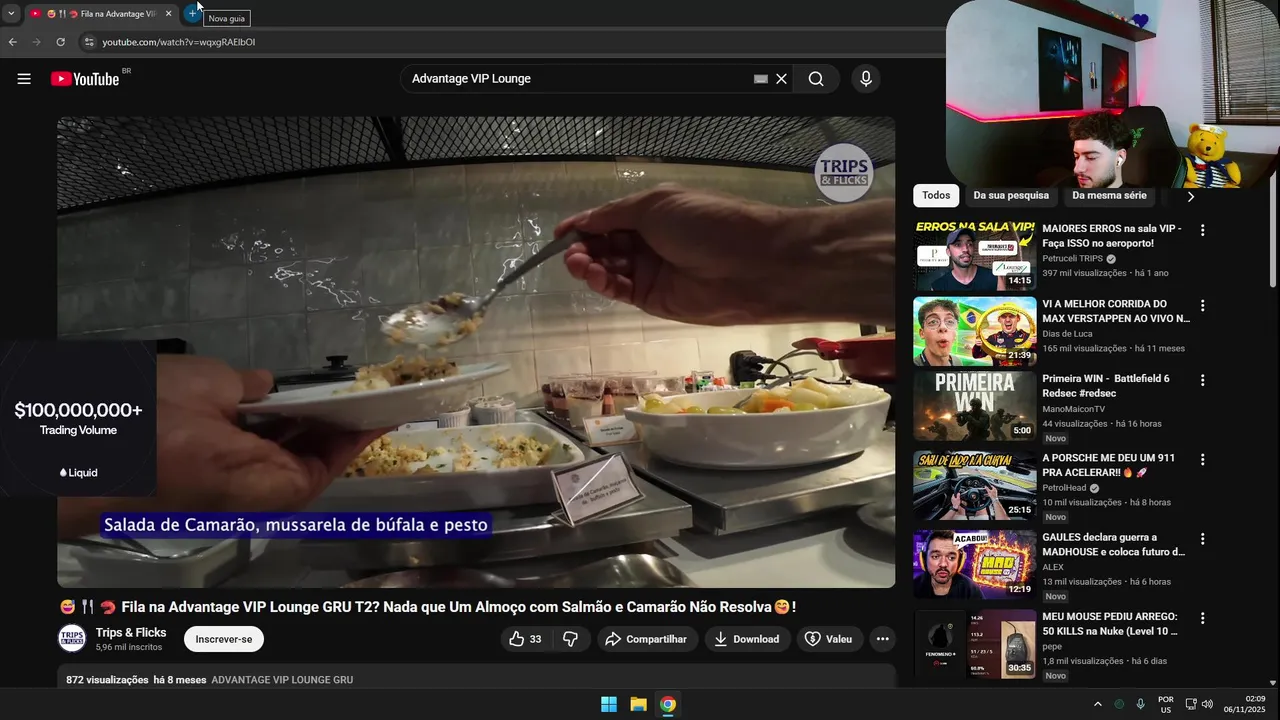Select the Da mesma série chip
Viewport: 1280px width, 720px height.
coord(1109,196)
